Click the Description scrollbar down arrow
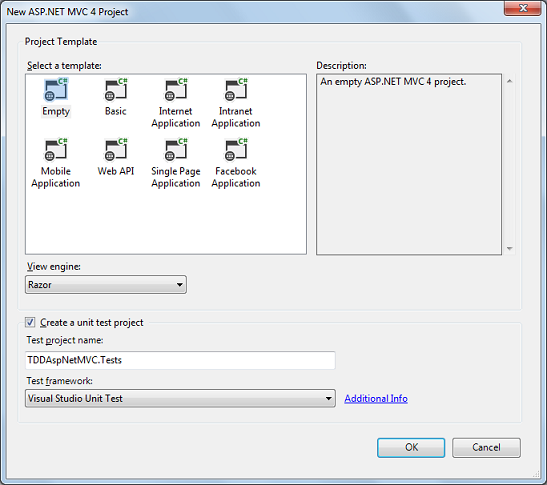Viewport: 547px width, 485px height. pos(509,248)
